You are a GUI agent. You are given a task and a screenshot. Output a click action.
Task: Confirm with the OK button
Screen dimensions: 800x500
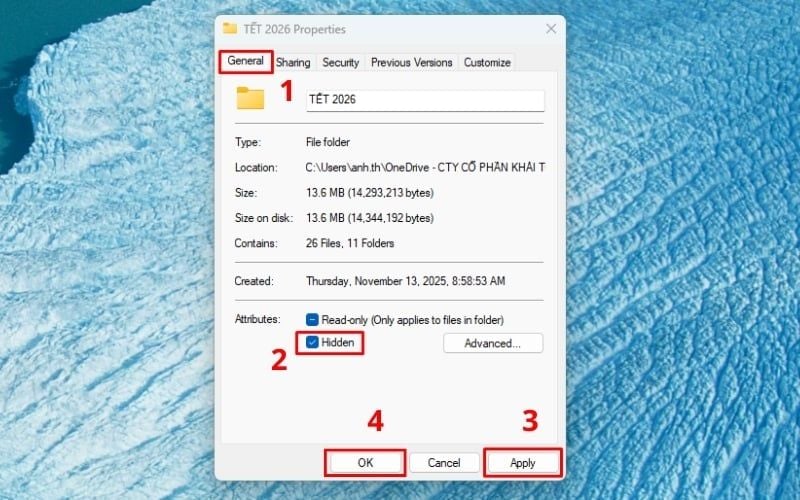point(365,463)
